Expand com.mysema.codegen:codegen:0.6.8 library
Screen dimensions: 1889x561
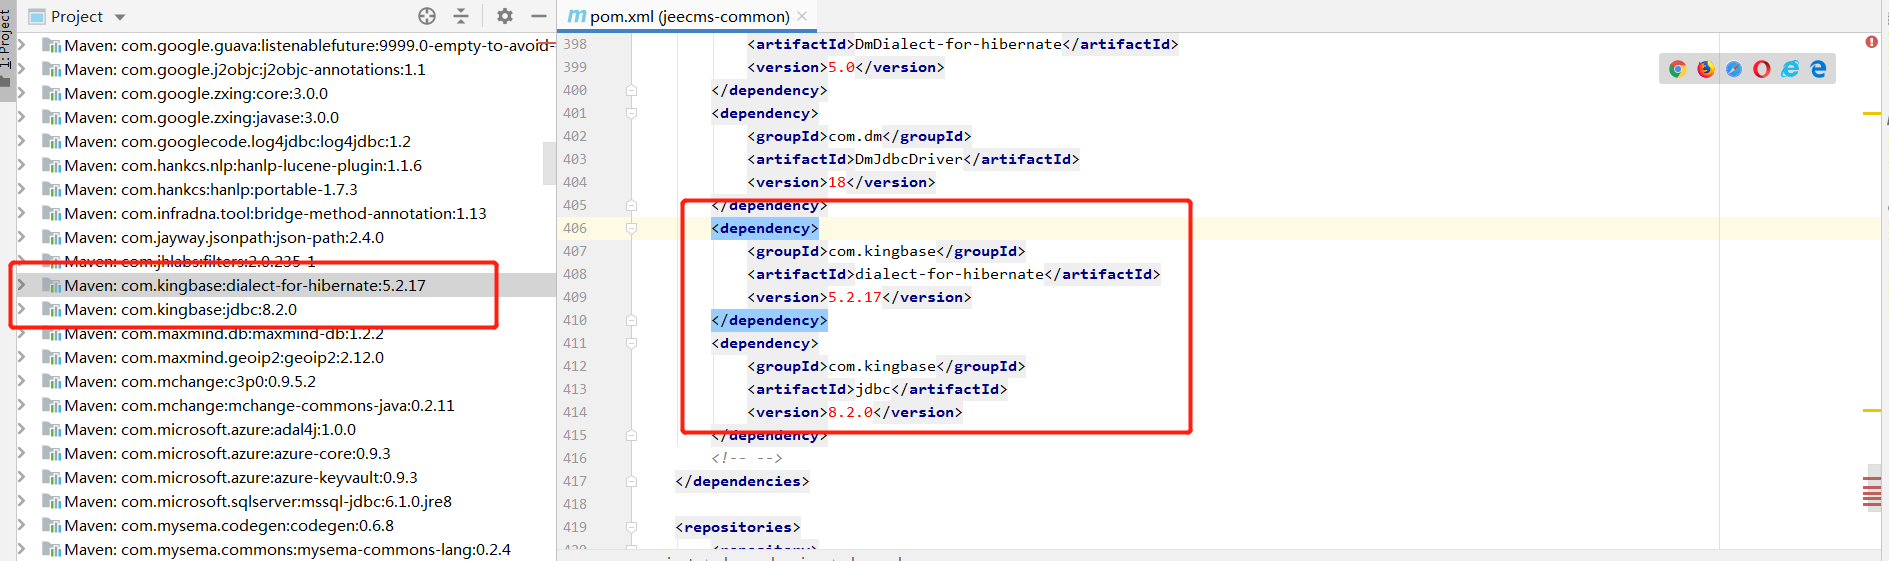(21, 525)
